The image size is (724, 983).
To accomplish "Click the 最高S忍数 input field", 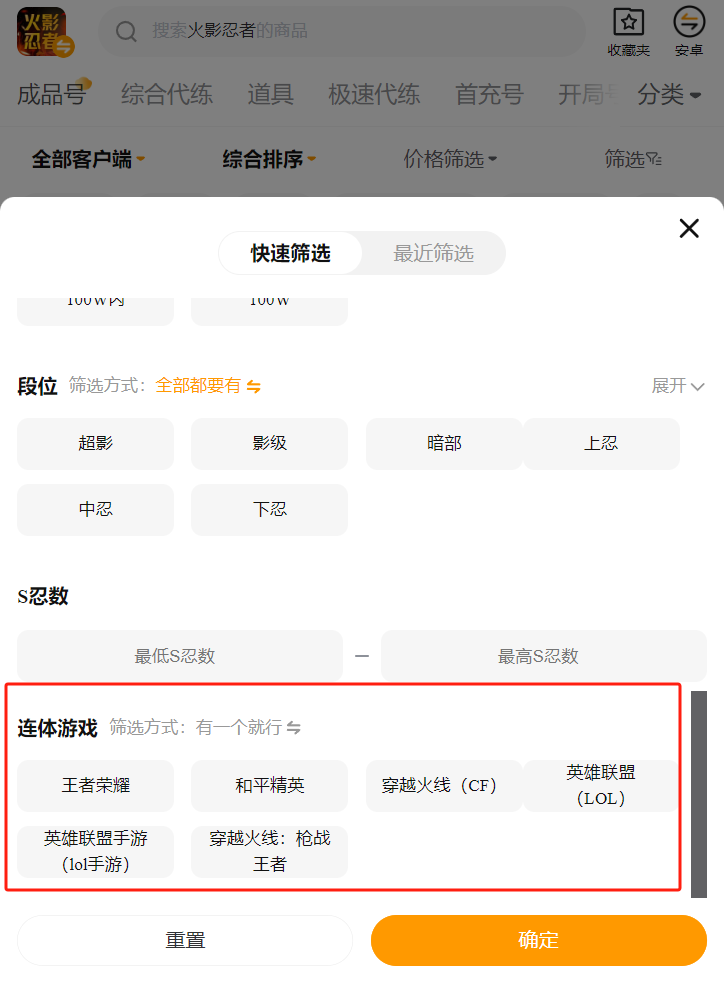I will tap(543, 656).
